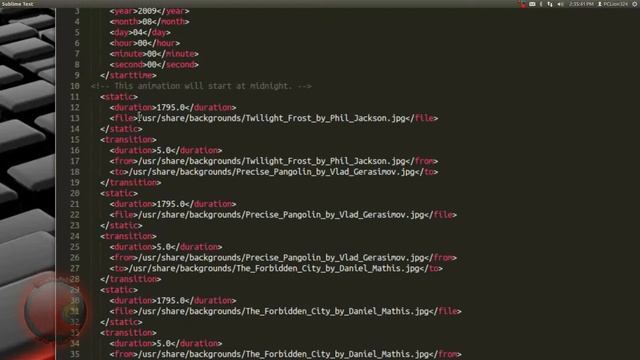The height and width of the screenshot is (360, 640).
Task: Click the opening static tag on line 20
Action: click(119, 193)
